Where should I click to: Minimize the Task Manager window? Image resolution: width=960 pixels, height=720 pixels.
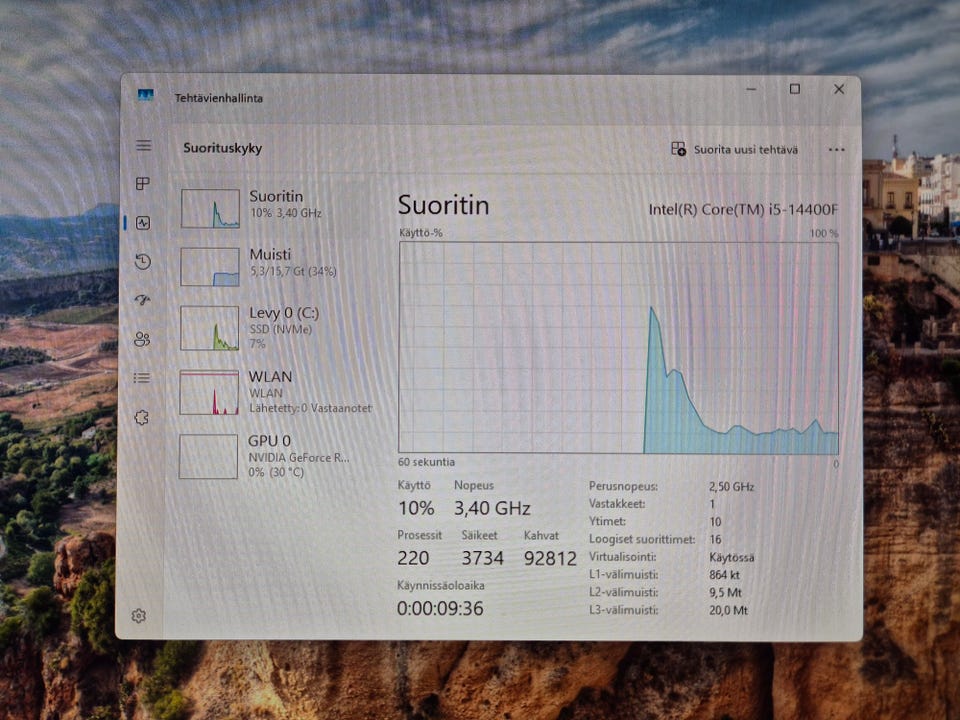(751, 89)
